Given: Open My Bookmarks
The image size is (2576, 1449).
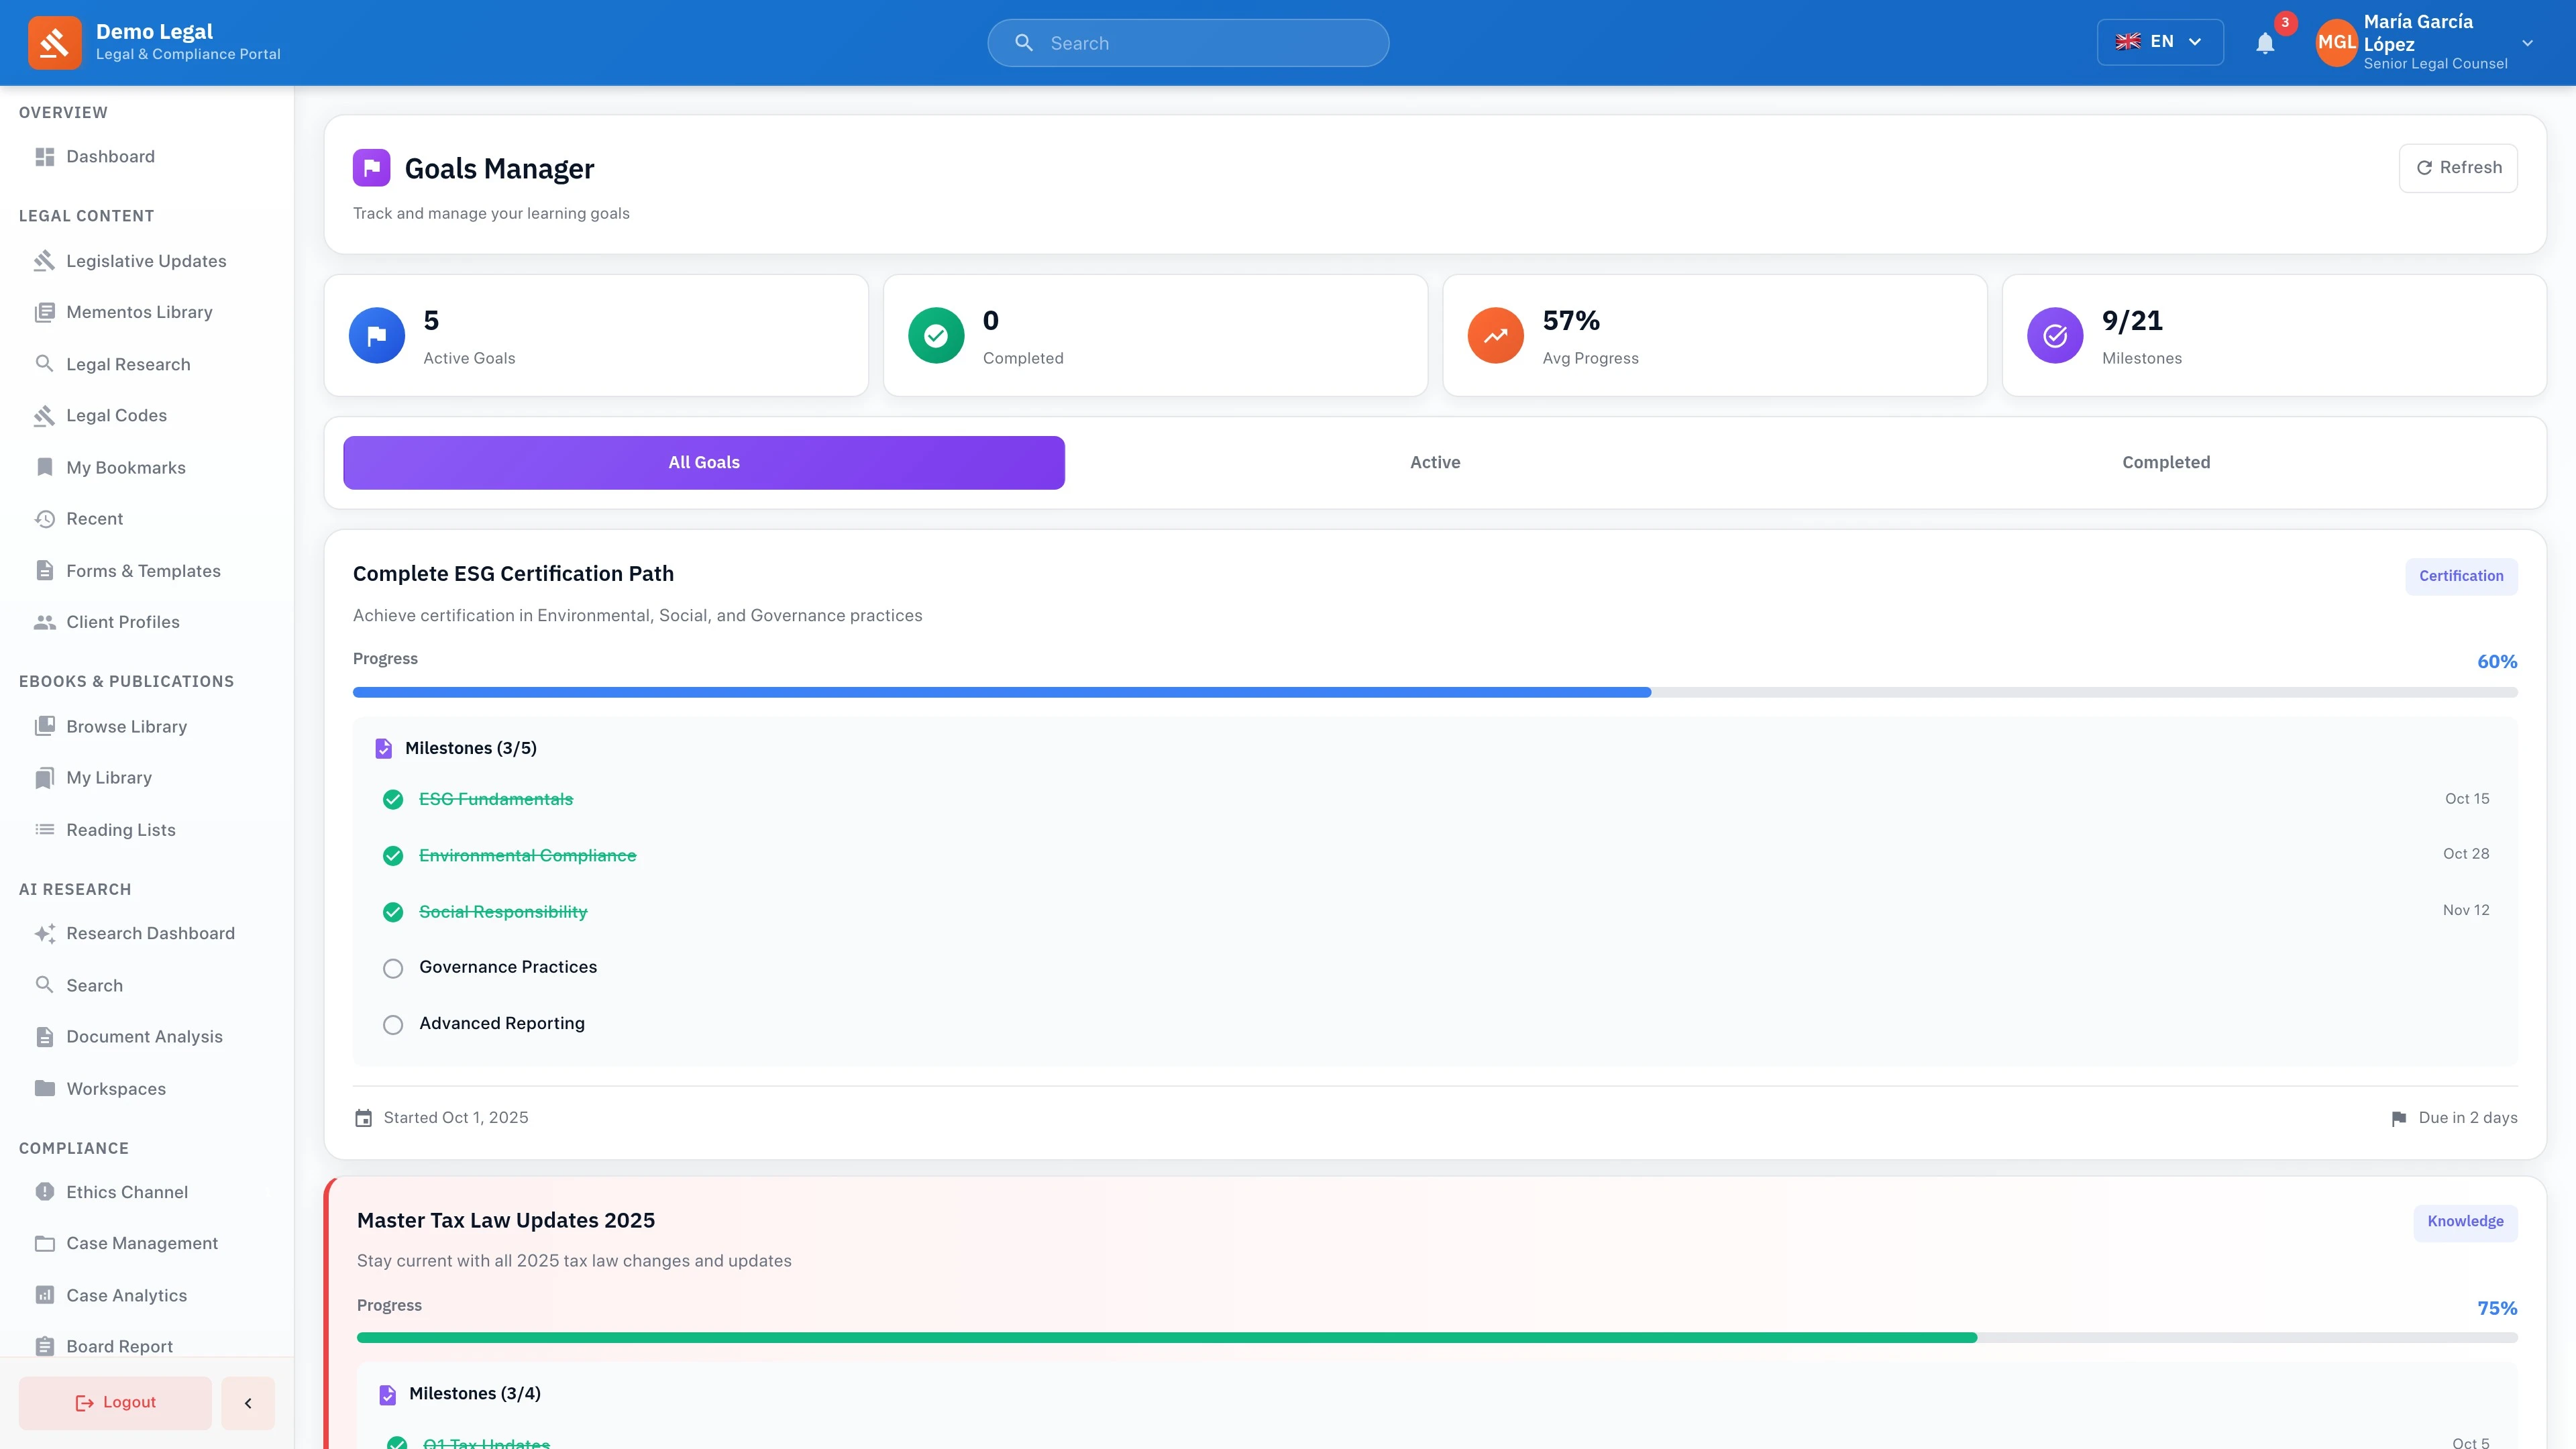Looking at the screenshot, I should click(x=126, y=467).
